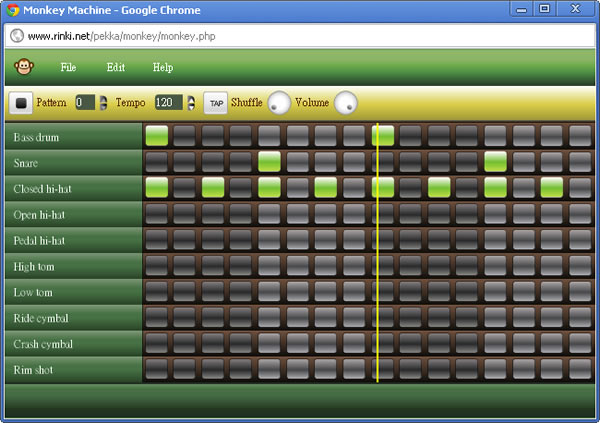This screenshot has height=423, width=600.
Task: Enable the last Rim shot step
Action: [580, 369]
